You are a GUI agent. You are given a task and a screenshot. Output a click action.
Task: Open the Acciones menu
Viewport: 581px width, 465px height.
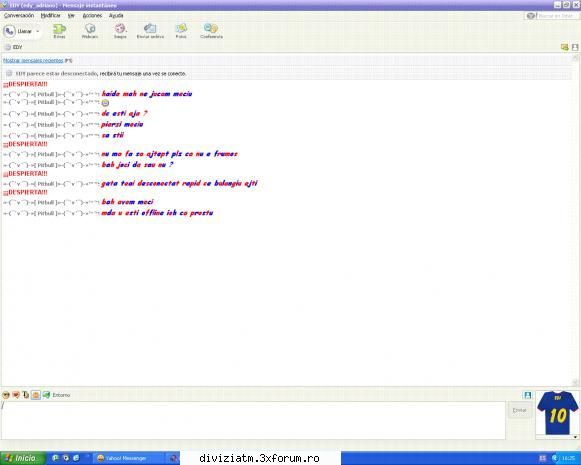(92, 16)
